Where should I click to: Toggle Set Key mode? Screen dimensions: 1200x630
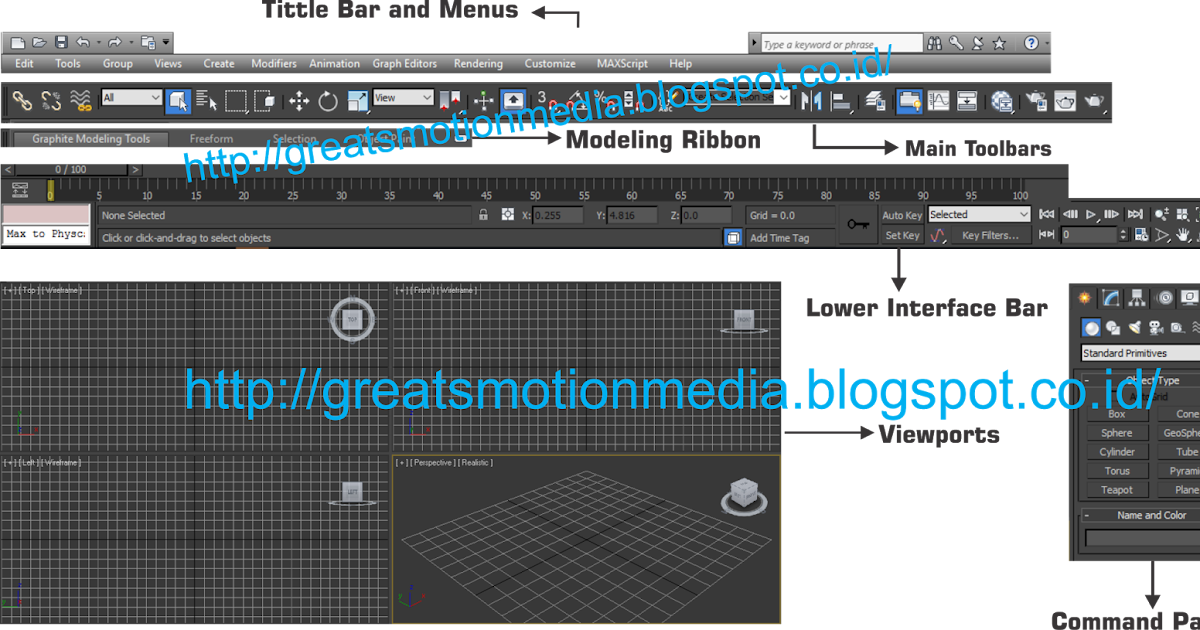point(902,235)
